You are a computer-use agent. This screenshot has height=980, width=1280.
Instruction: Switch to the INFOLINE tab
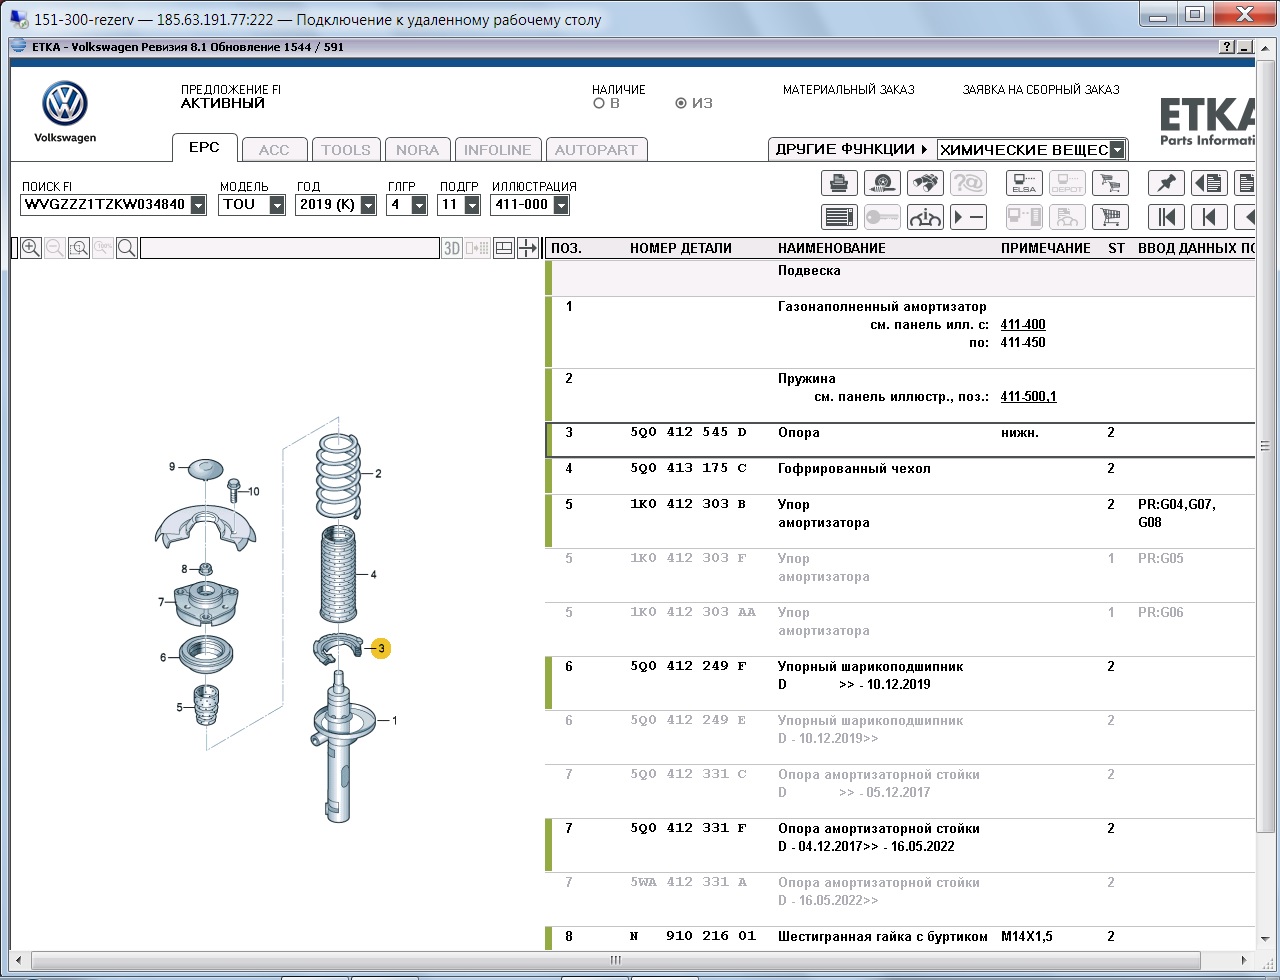click(x=498, y=150)
